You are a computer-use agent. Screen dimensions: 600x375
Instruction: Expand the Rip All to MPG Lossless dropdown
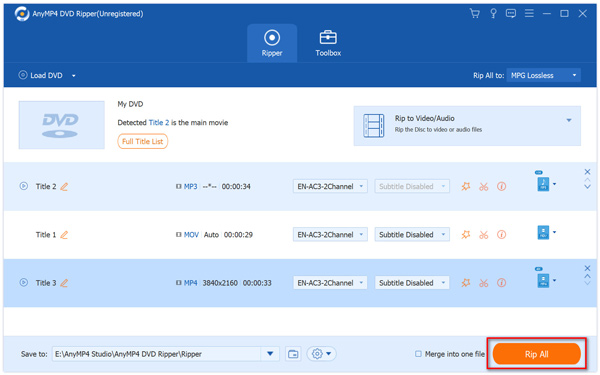(x=543, y=75)
